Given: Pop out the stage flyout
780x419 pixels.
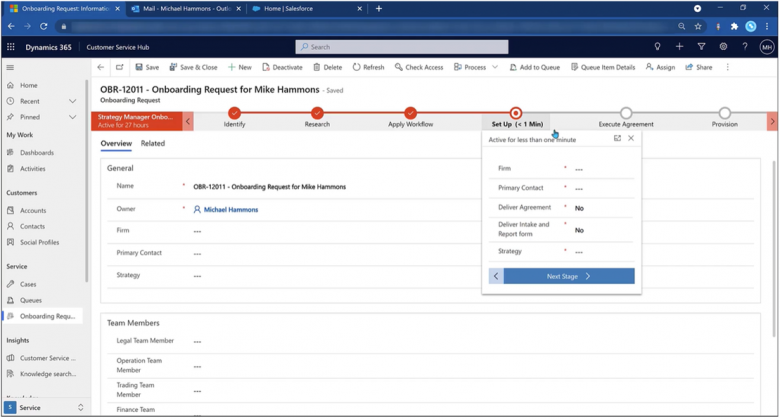Looking at the screenshot, I should [617, 138].
